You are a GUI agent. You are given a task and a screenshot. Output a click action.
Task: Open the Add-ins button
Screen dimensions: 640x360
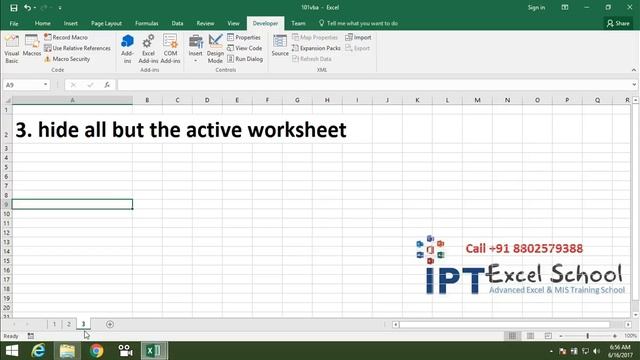[127, 49]
